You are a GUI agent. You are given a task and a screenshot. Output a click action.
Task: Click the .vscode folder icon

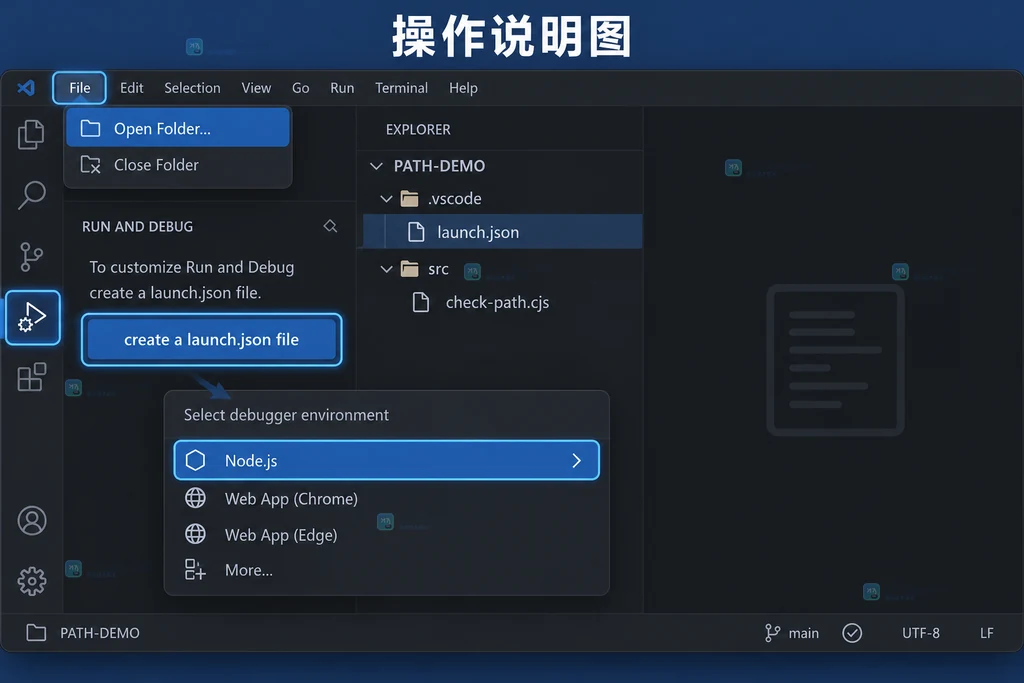pos(409,199)
